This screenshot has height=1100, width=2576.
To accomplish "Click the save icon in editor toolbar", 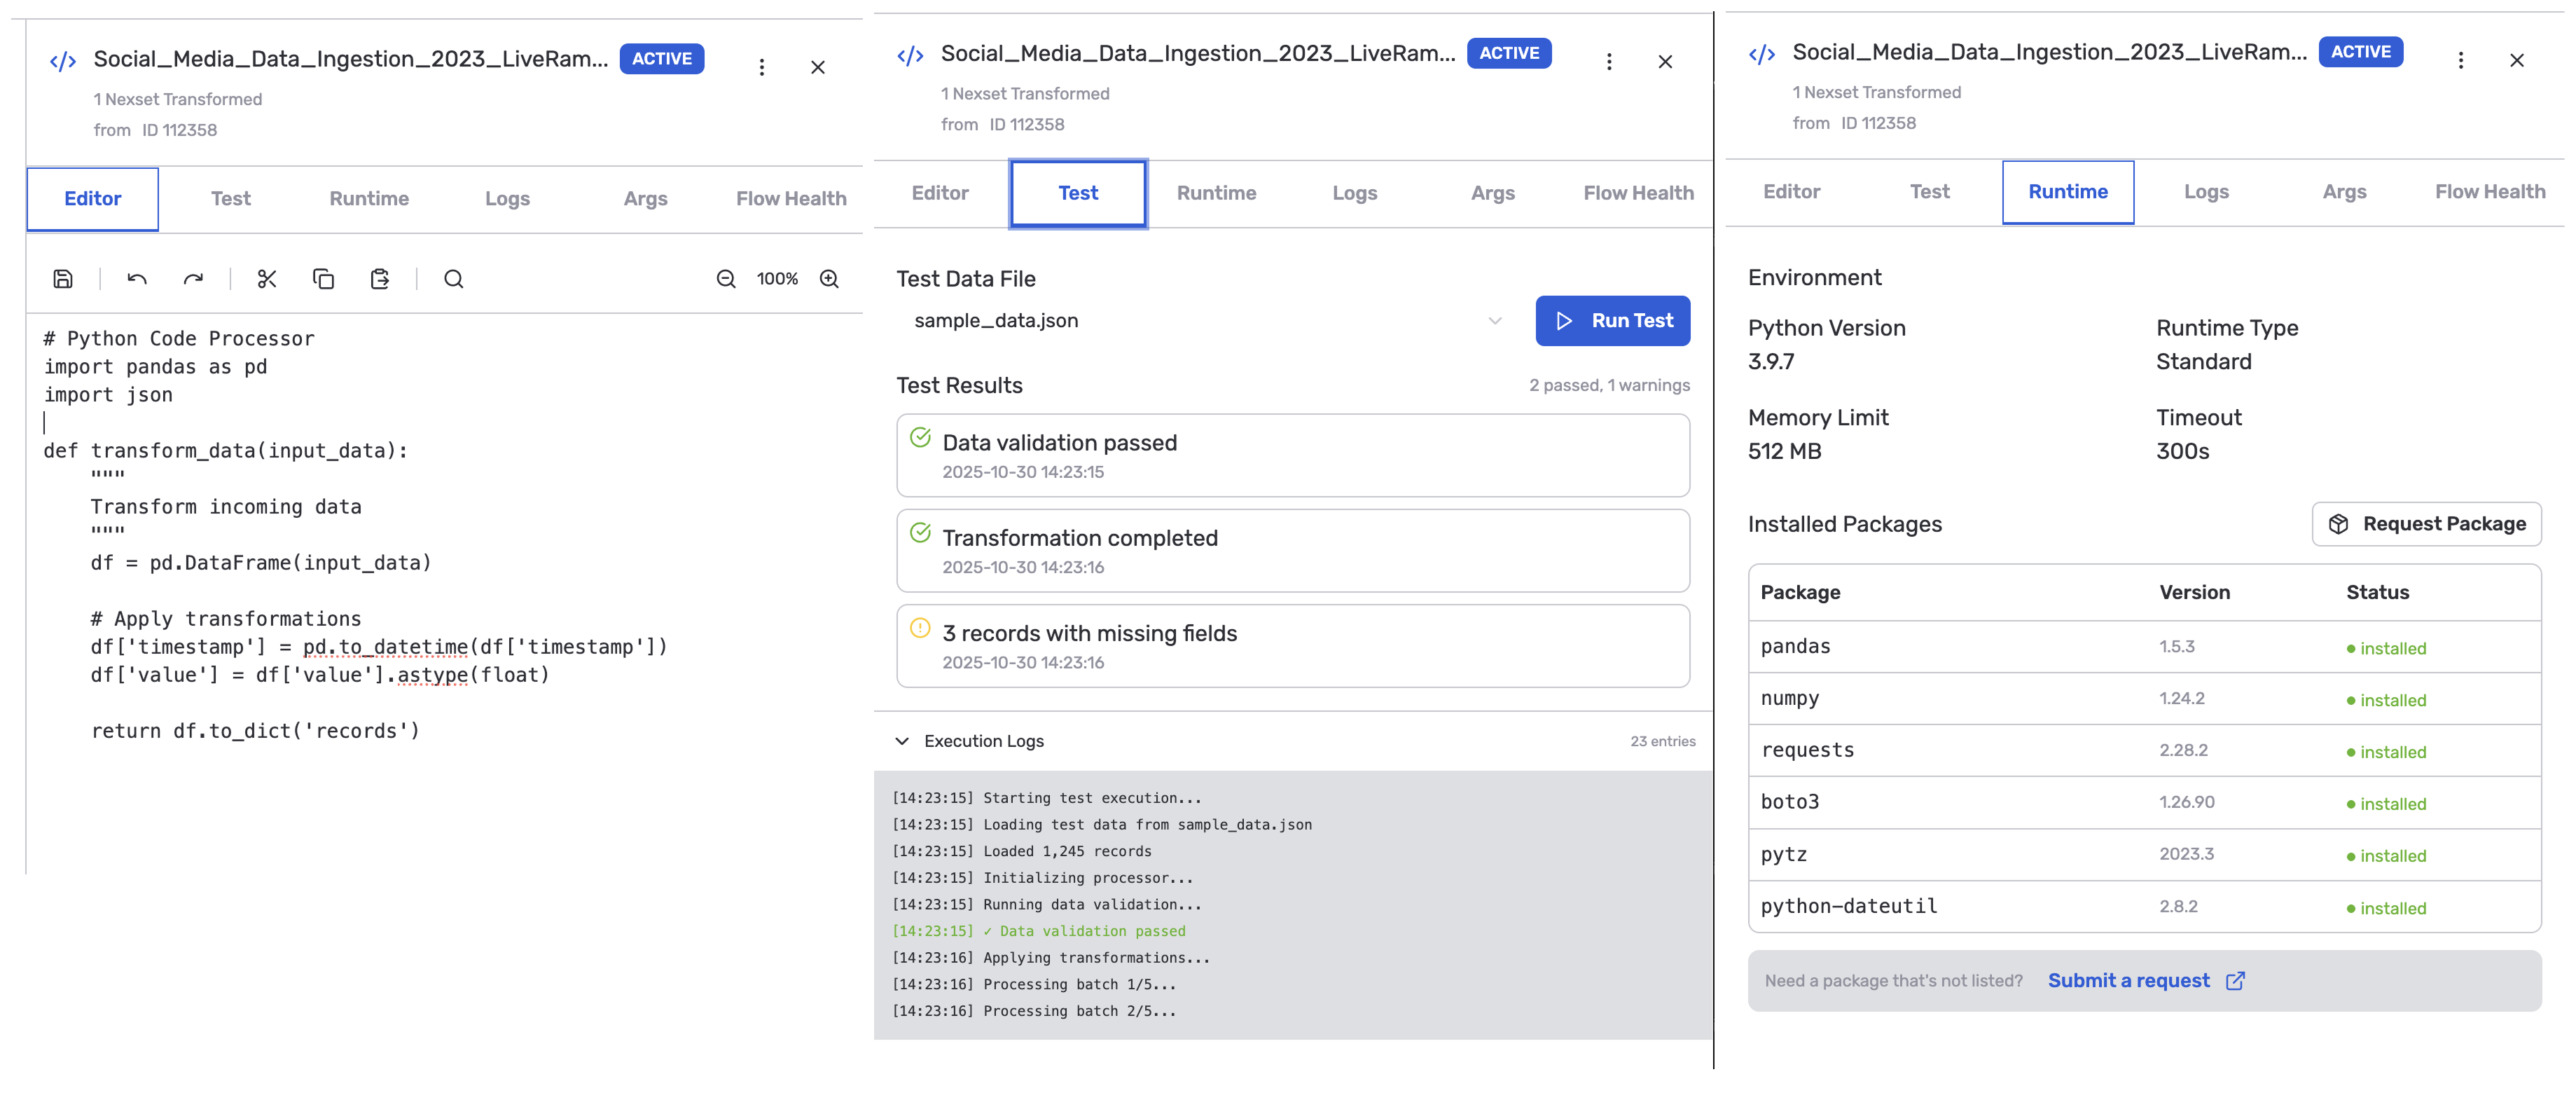I will (x=63, y=279).
